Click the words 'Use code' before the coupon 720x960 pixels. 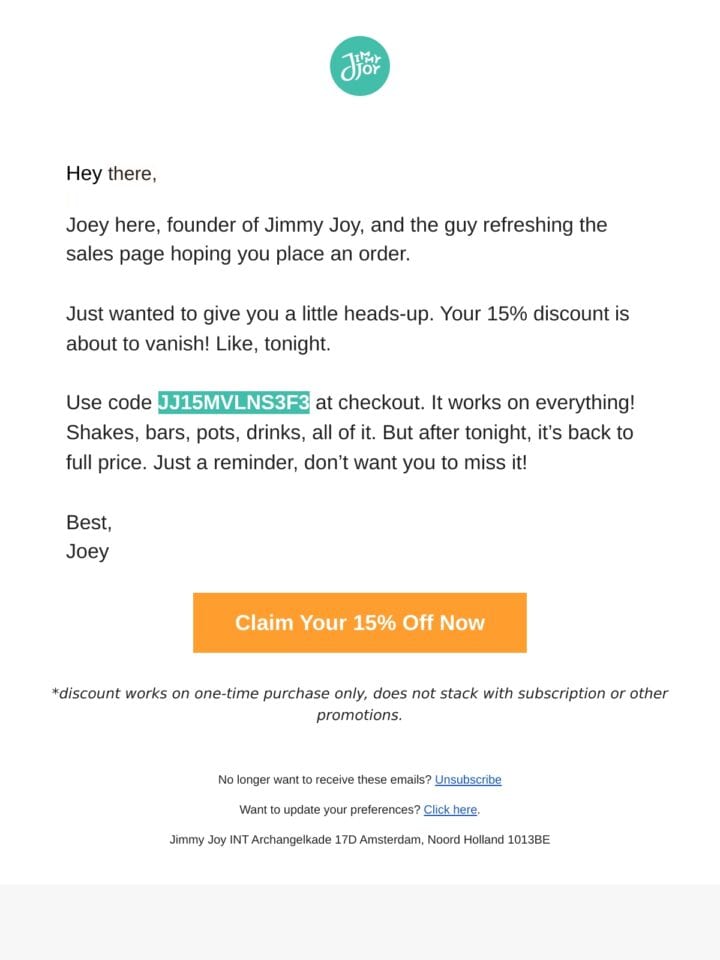tap(109, 402)
